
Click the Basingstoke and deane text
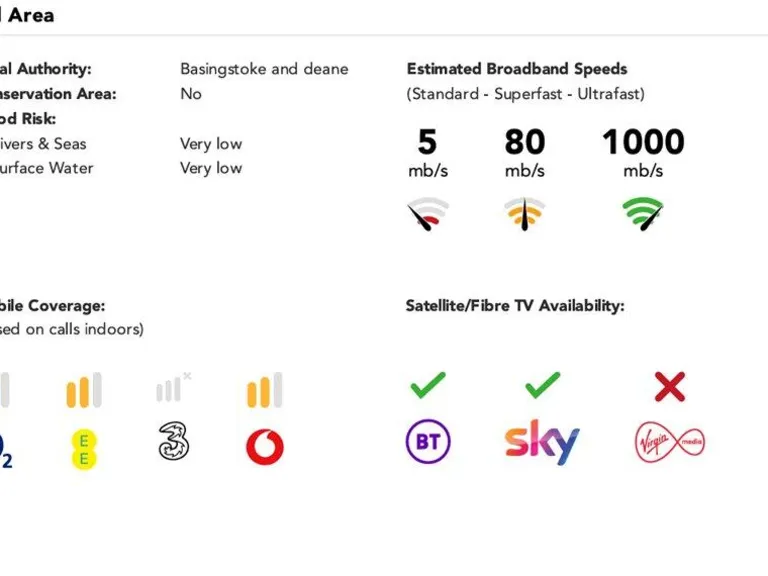click(x=264, y=69)
